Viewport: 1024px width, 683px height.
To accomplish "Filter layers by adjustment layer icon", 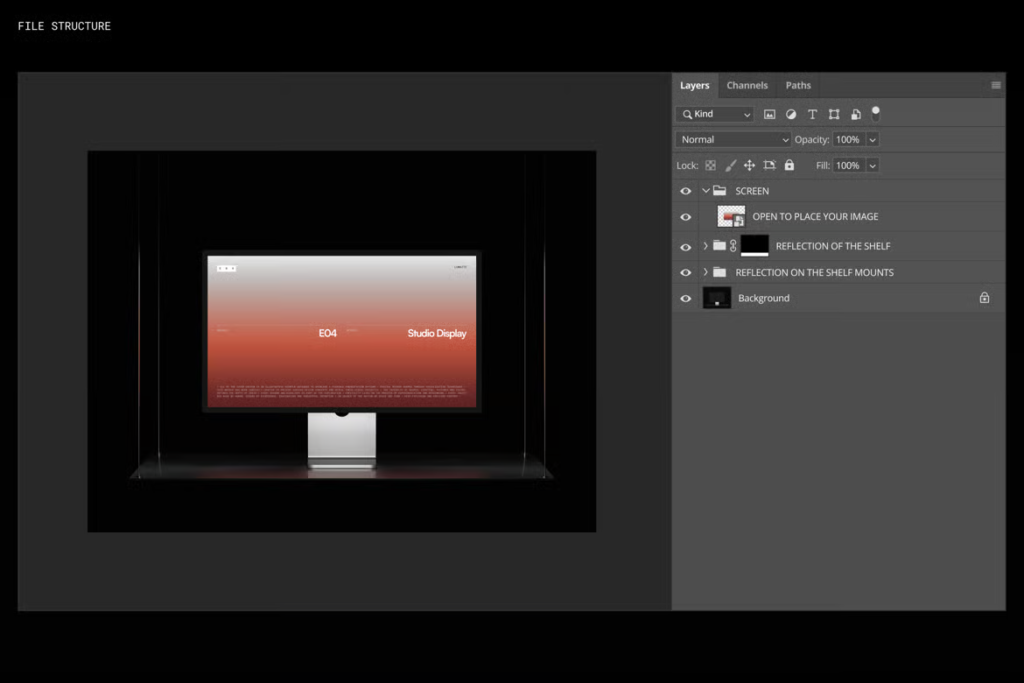I will (791, 115).
